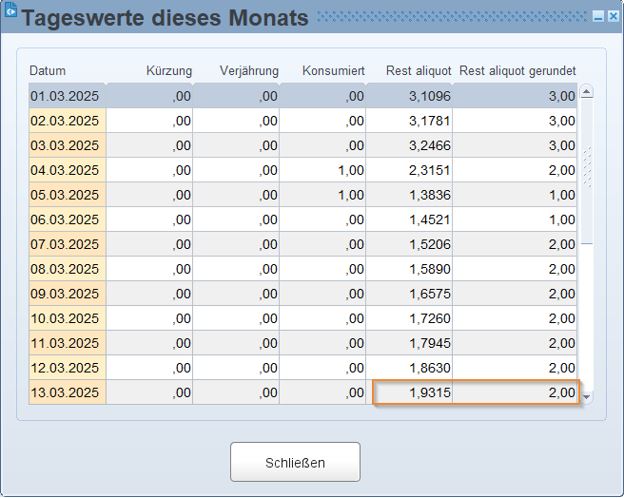Close the window with the X icon
This screenshot has width=624, height=498.
[x=612, y=17]
